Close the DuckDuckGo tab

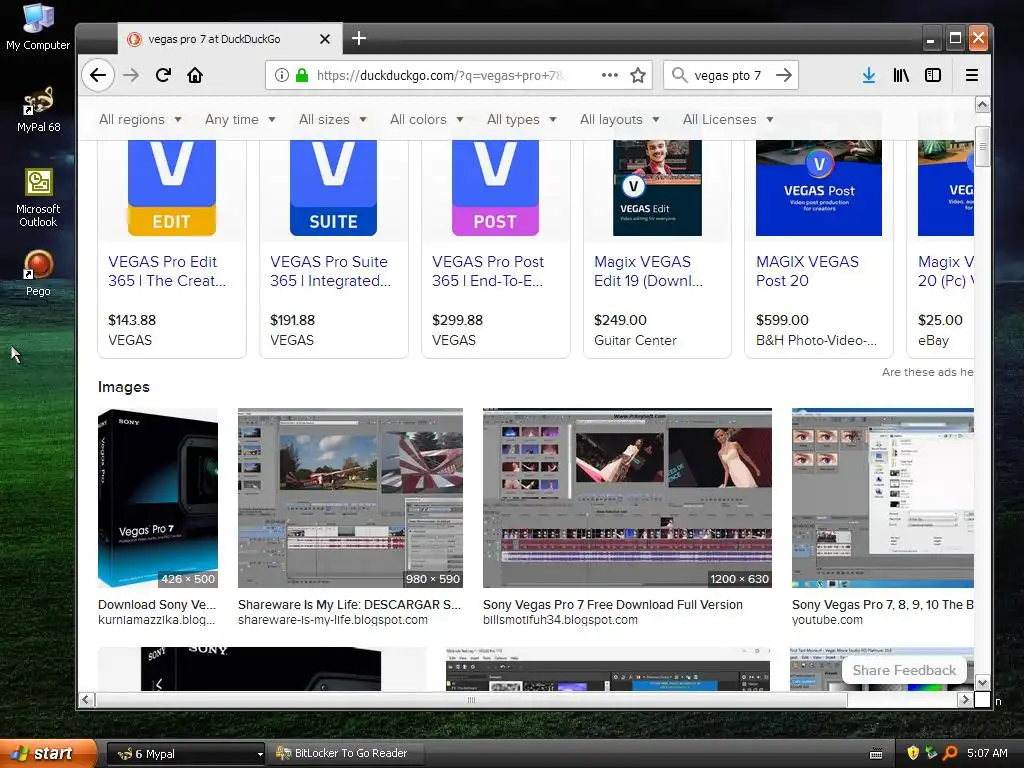pos(325,39)
